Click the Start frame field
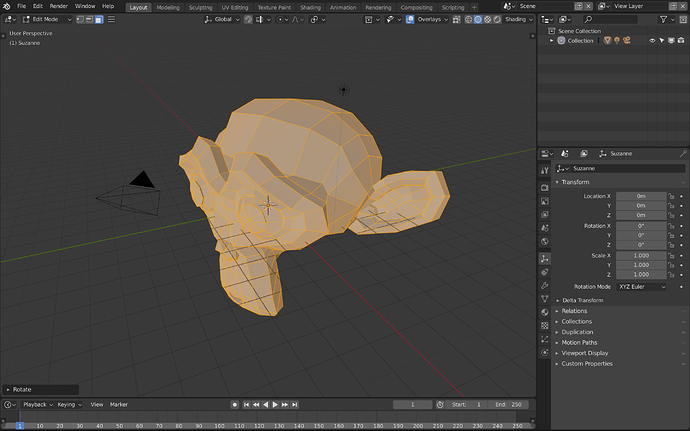 (467, 405)
